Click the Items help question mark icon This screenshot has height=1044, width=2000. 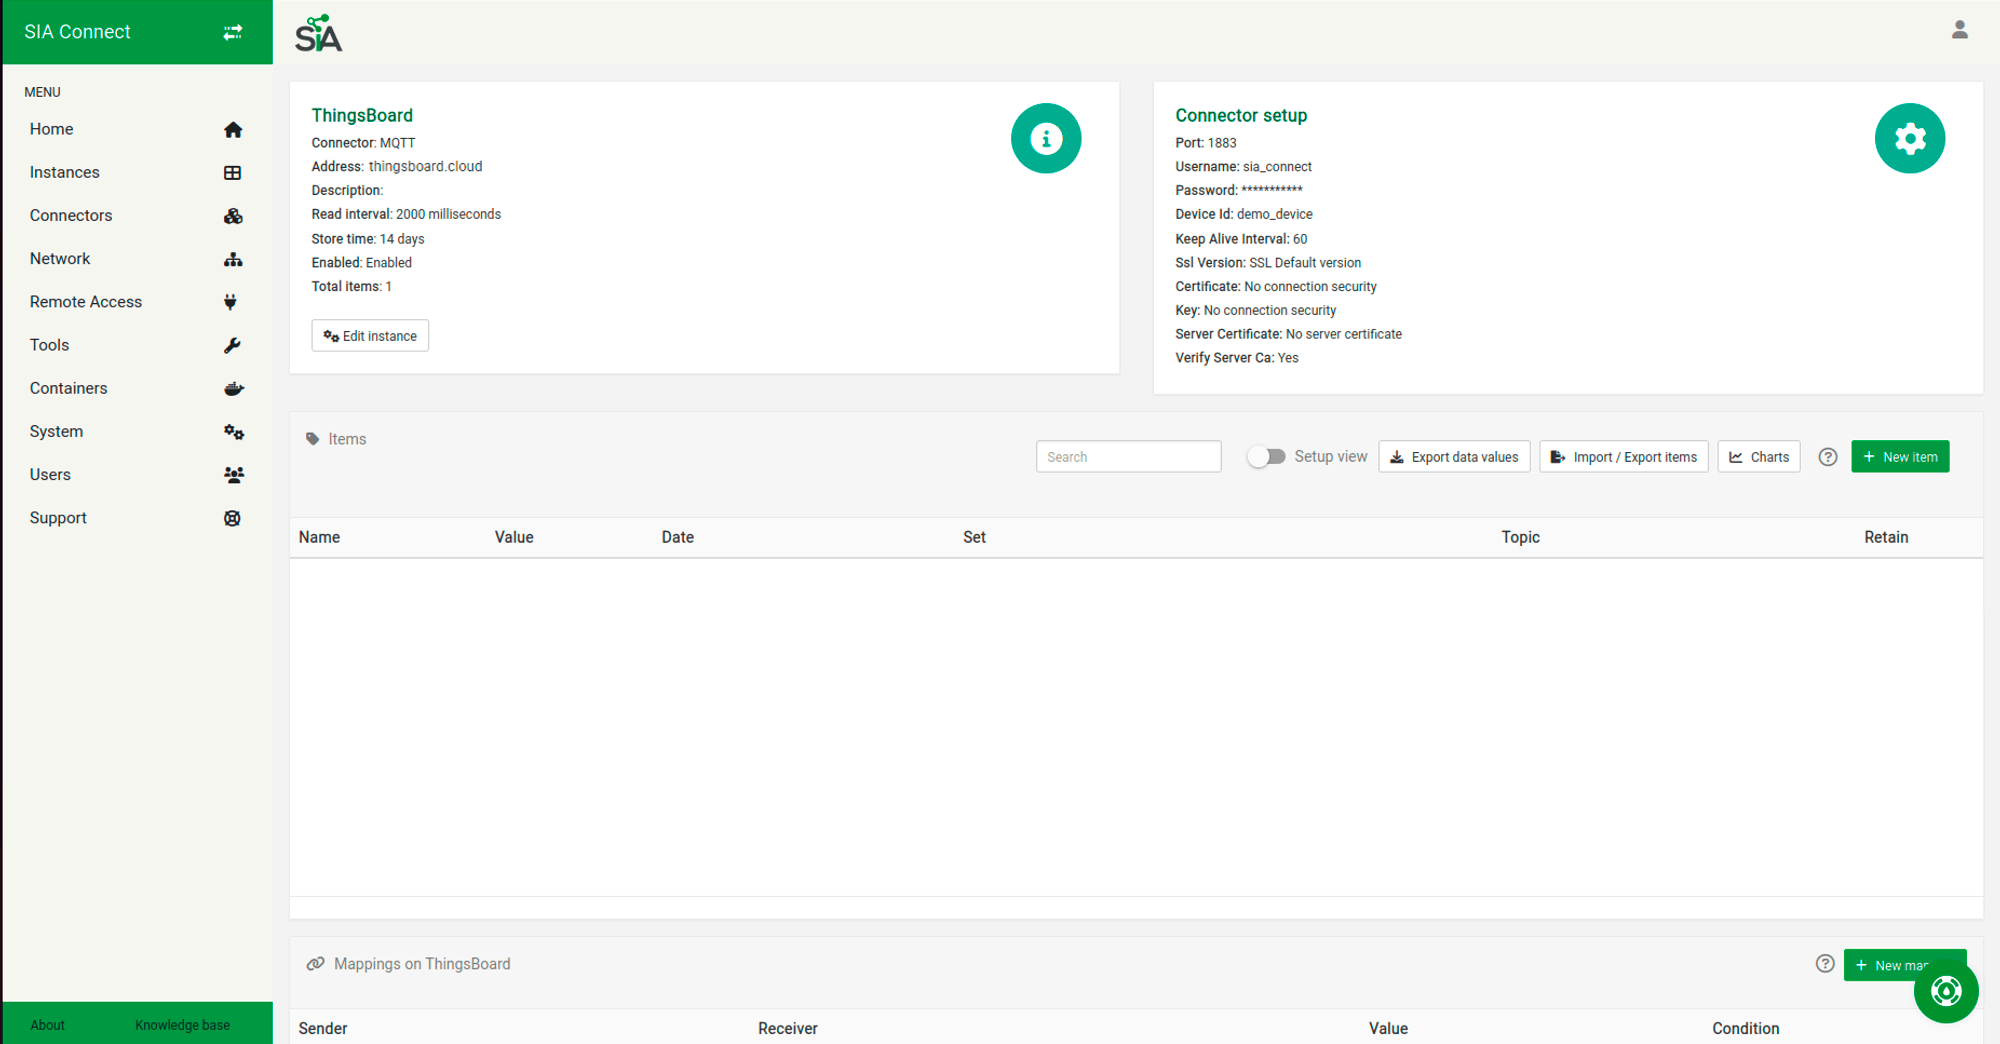1827,457
